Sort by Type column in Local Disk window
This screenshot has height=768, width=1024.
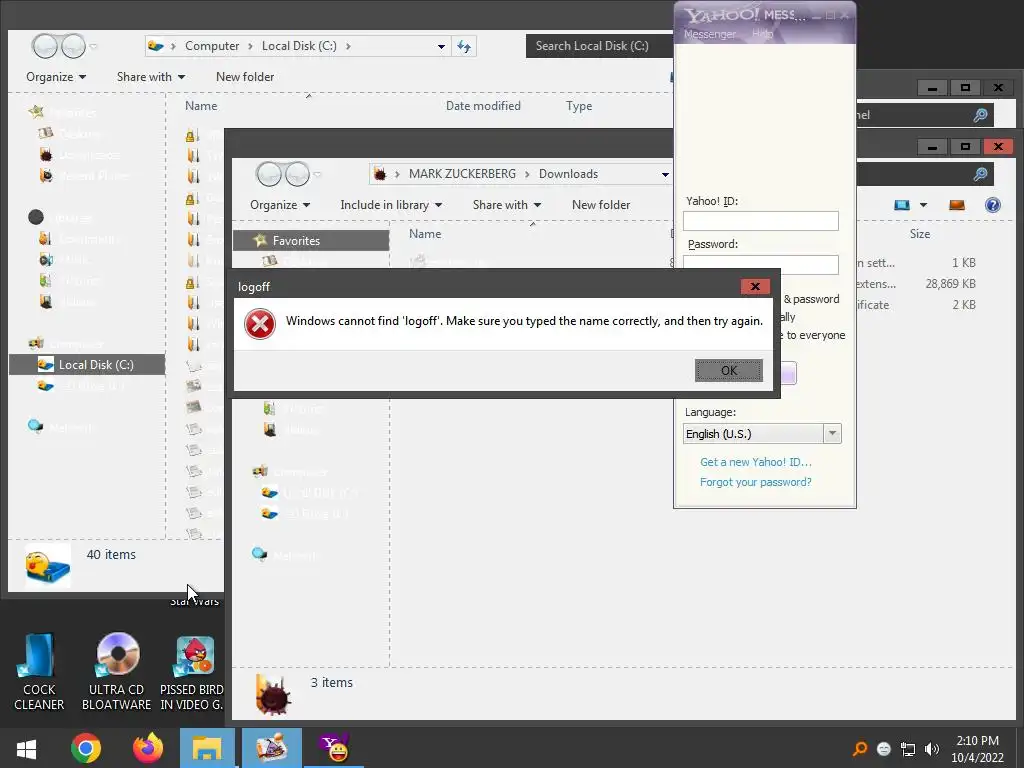click(579, 106)
